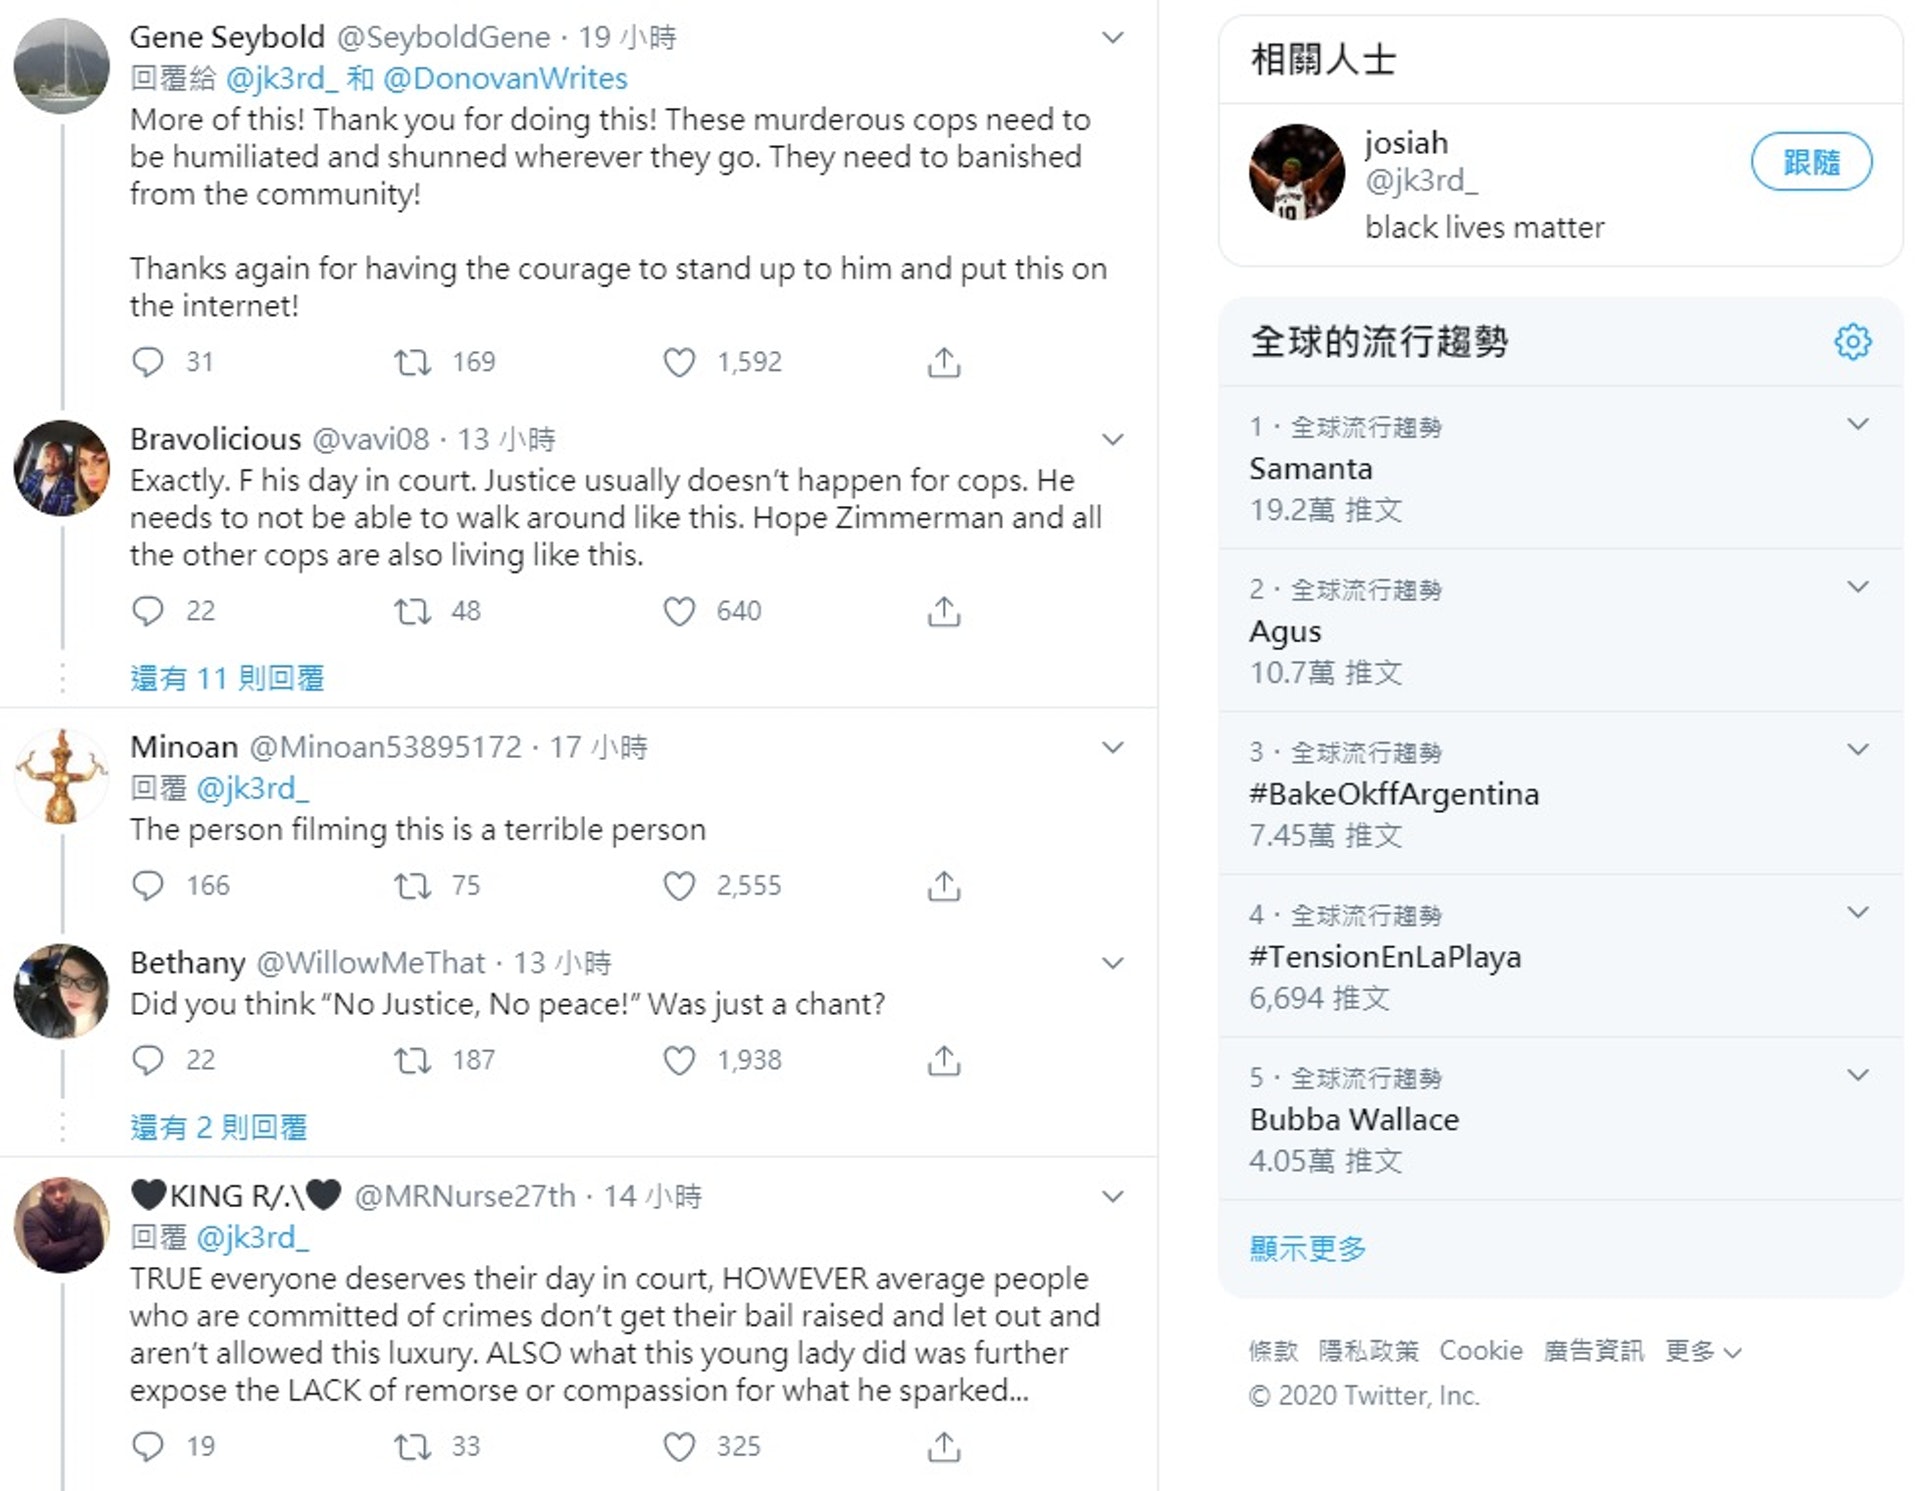This screenshot has width=1920, height=1491.
Task: Open trends settings gear
Action: click(1852, 342)
